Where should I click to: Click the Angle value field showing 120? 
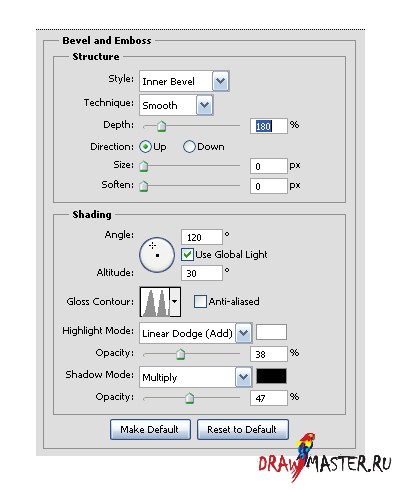[202, 237]
